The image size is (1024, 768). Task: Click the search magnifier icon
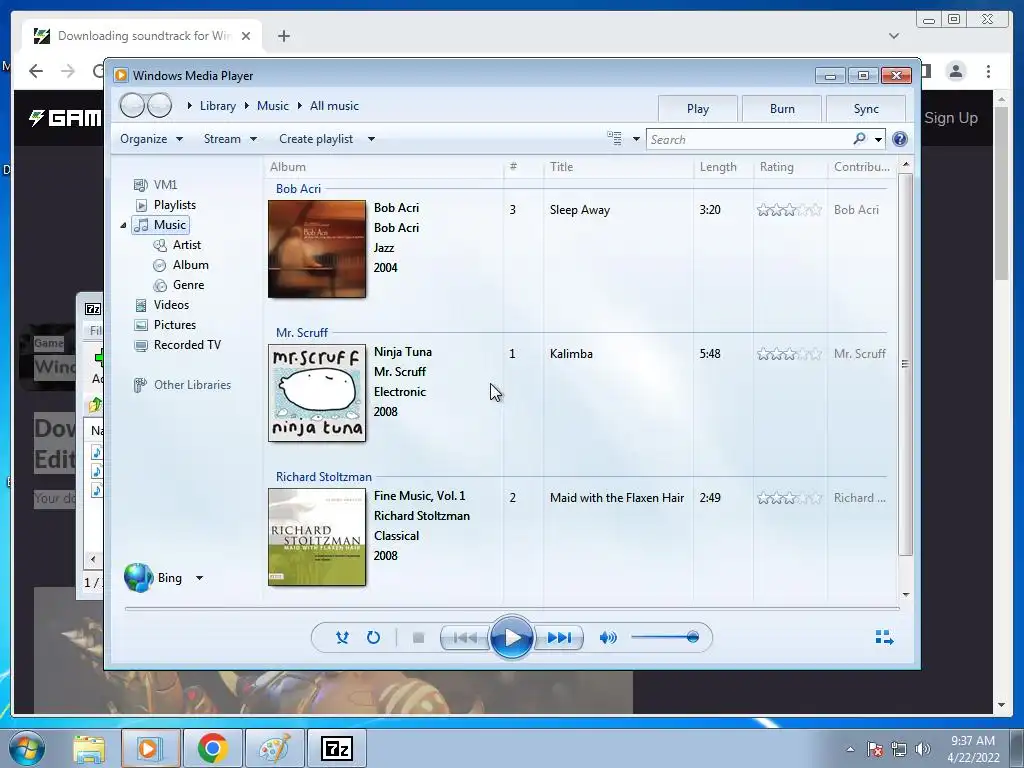click(x=859, y=139)
